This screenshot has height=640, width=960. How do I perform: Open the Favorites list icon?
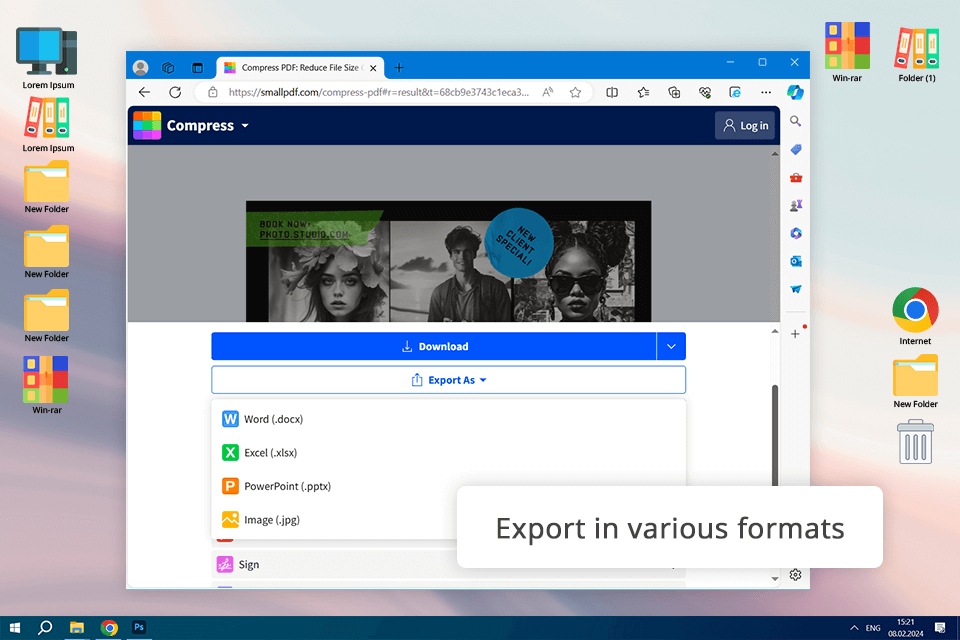click(643, 92)
